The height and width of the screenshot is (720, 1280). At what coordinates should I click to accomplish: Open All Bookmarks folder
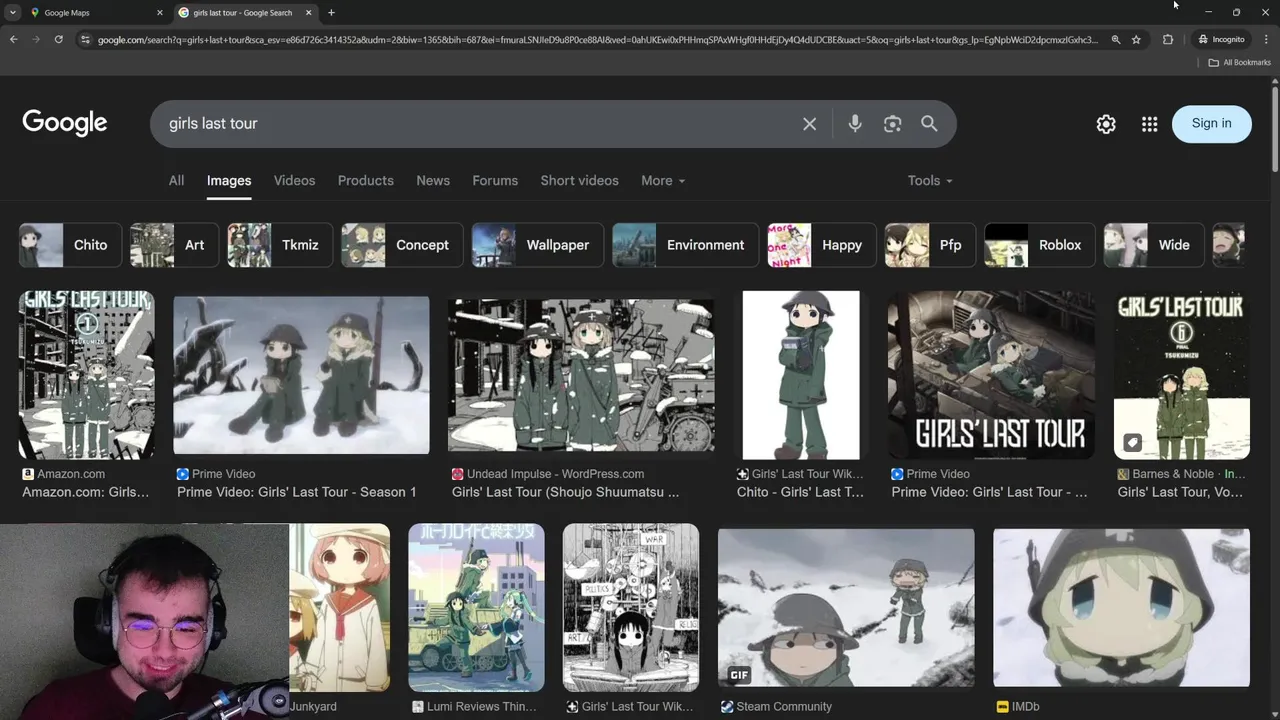tap(1239, 62)
